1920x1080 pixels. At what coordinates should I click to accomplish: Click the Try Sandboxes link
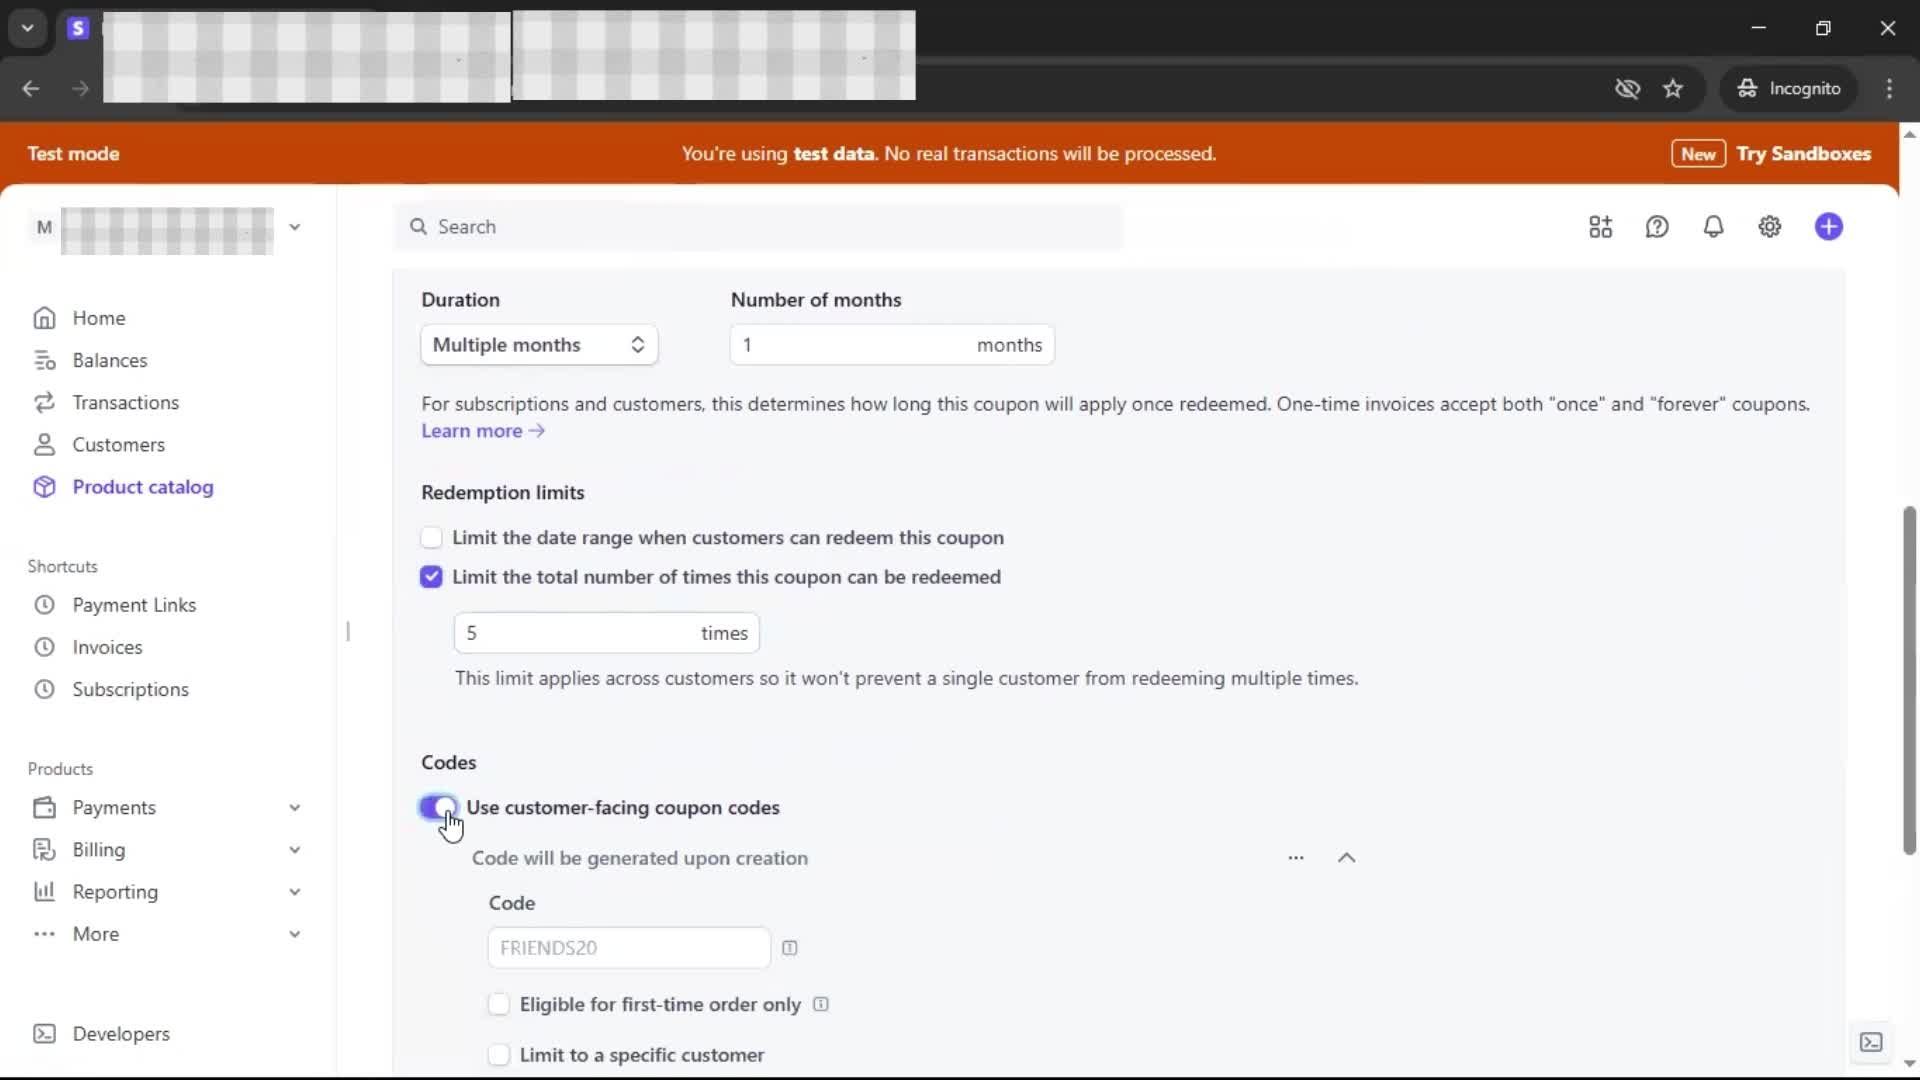point(1803,154)
